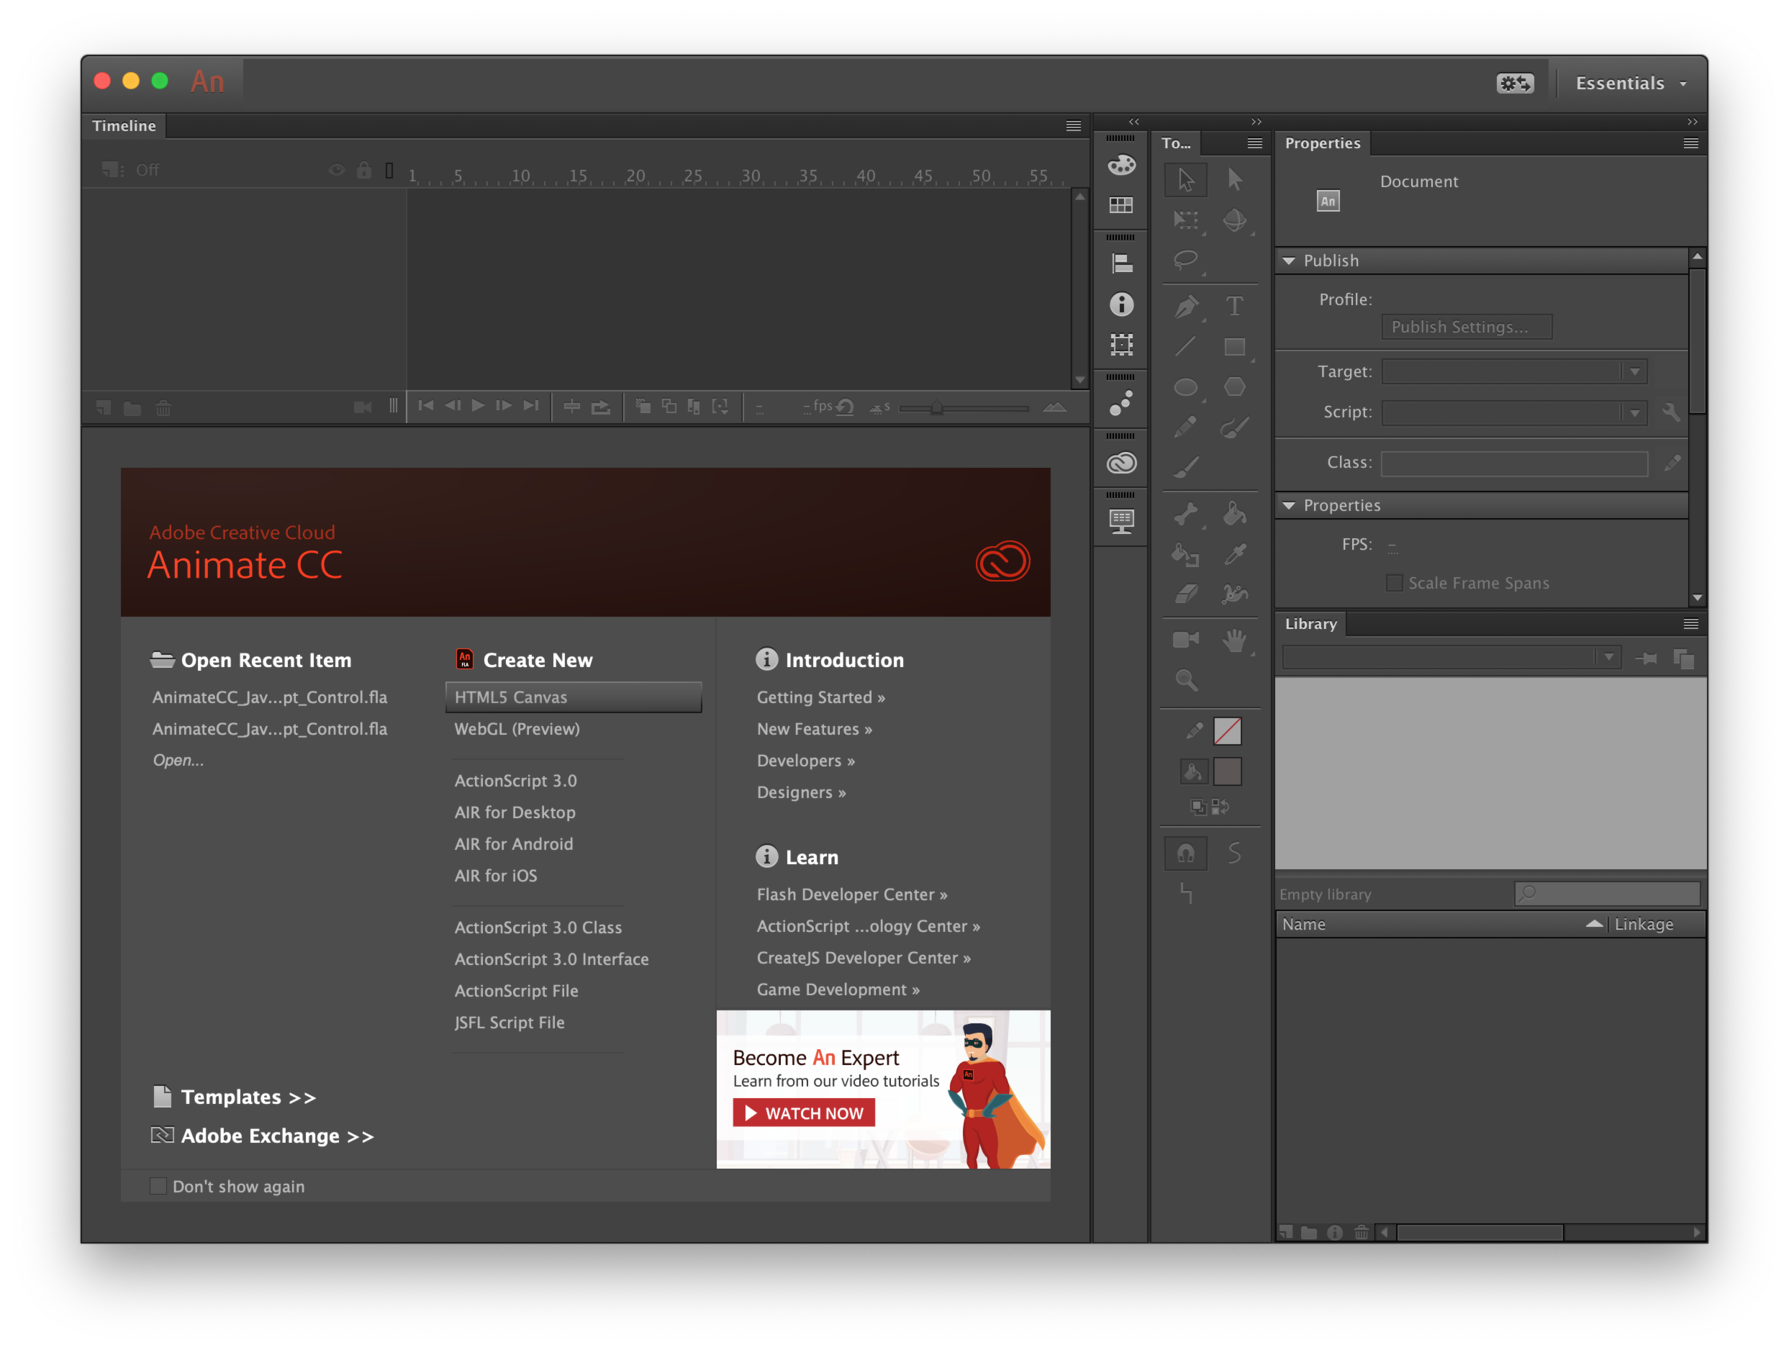Choose HTML5 Canvas under Create New

[573, 697]
